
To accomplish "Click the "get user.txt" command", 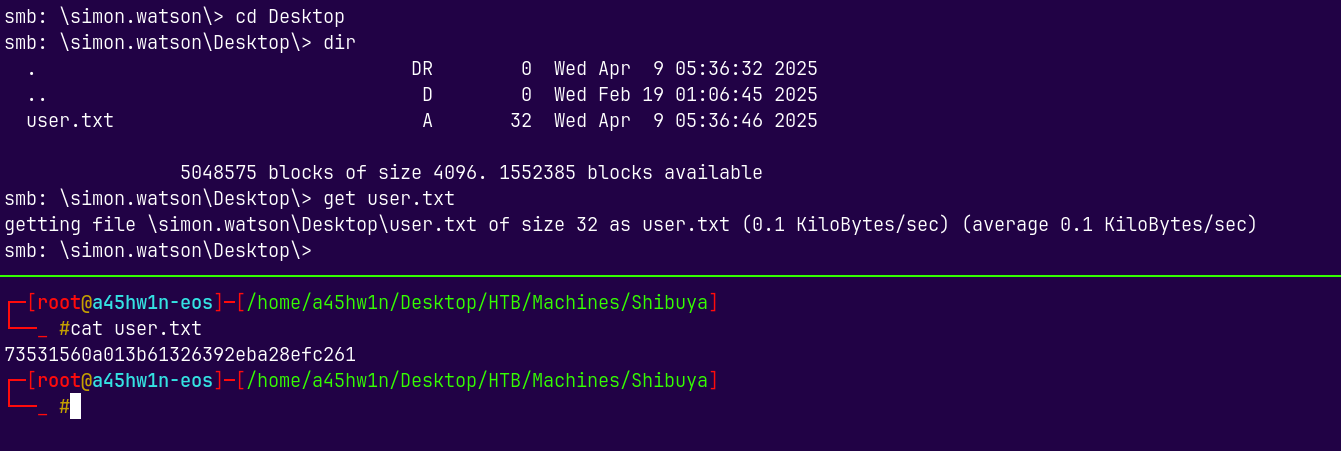I will 388,199.
